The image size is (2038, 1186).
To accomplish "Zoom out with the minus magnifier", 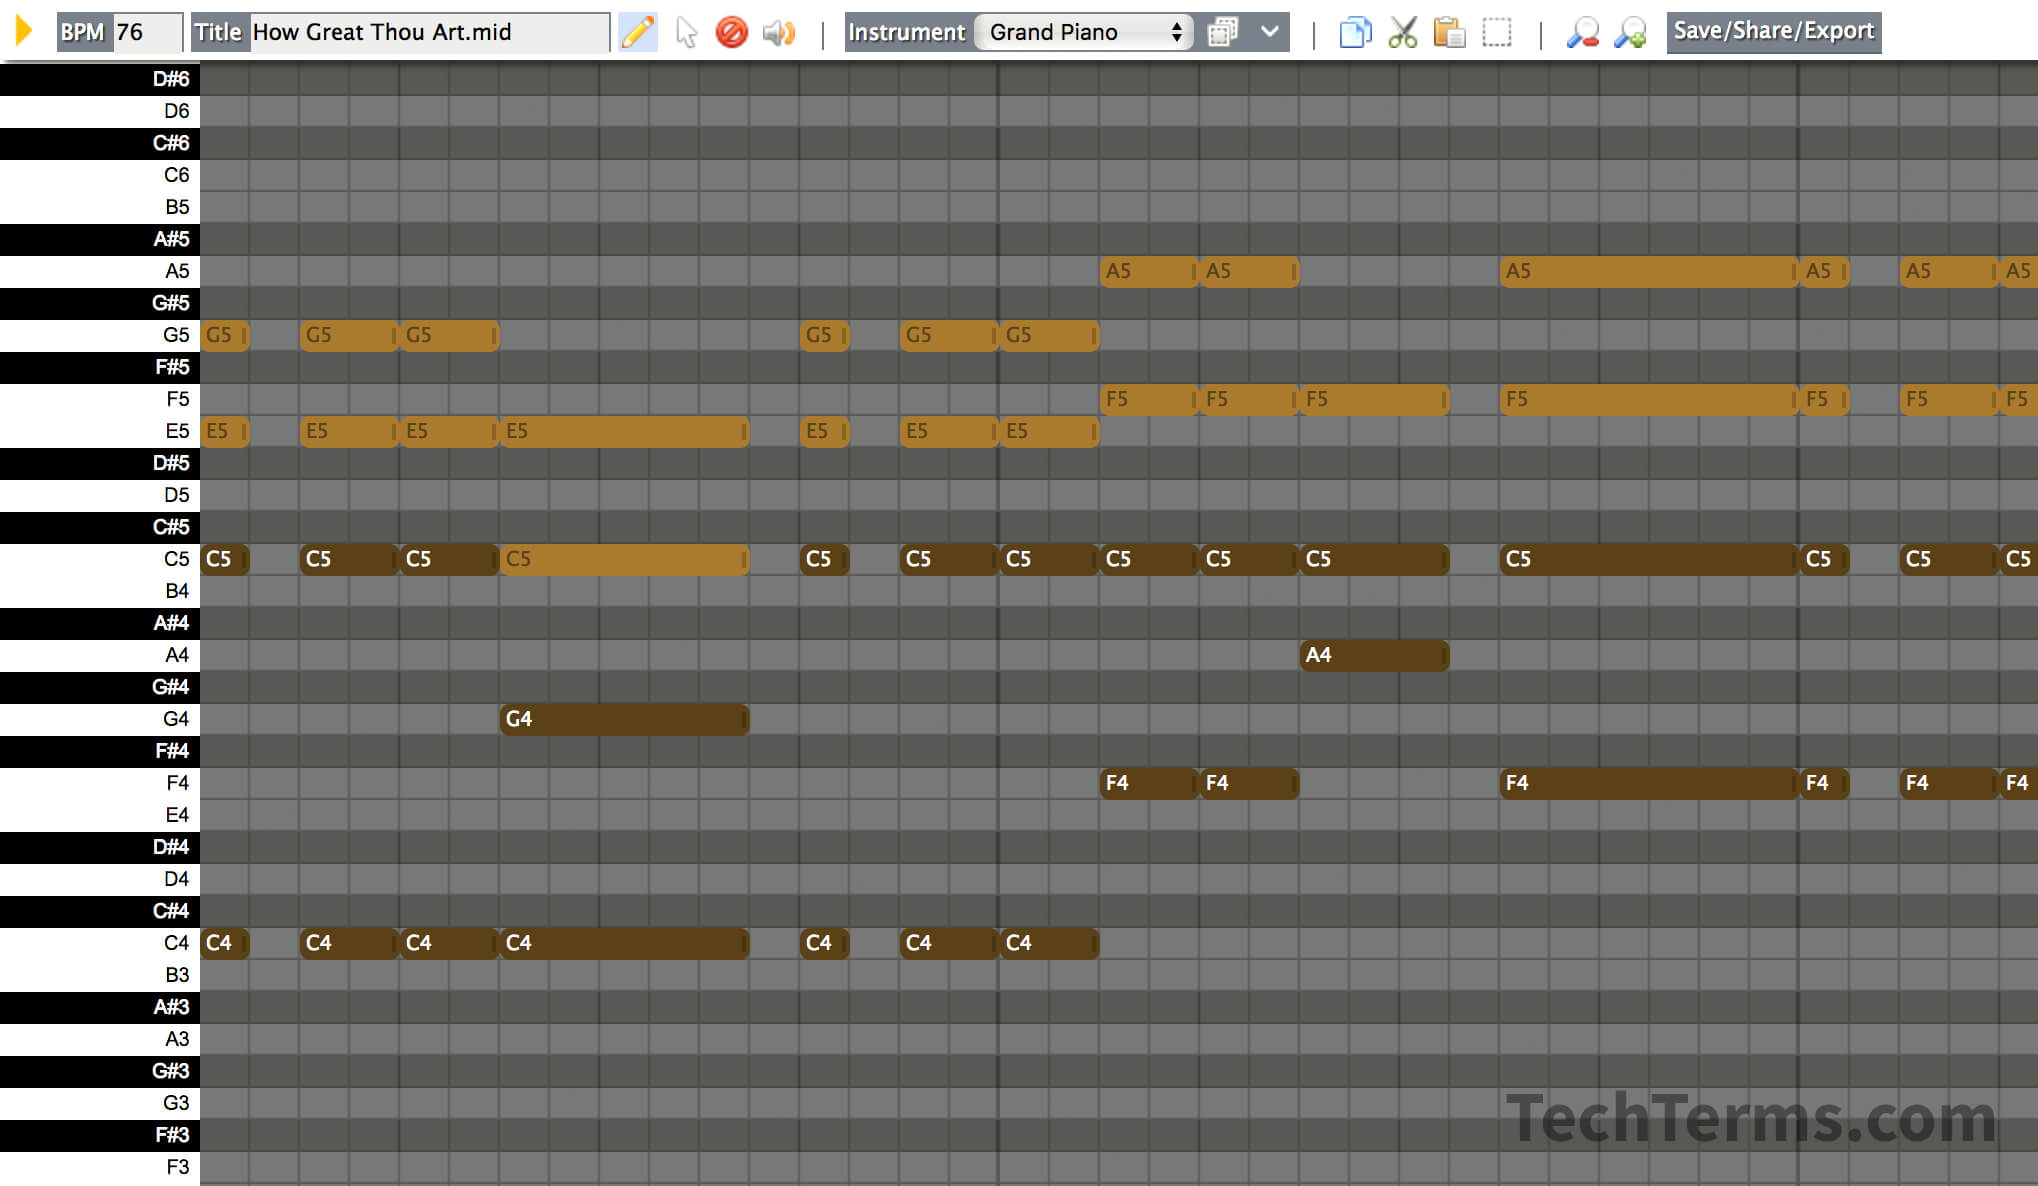I will 1582,32.
